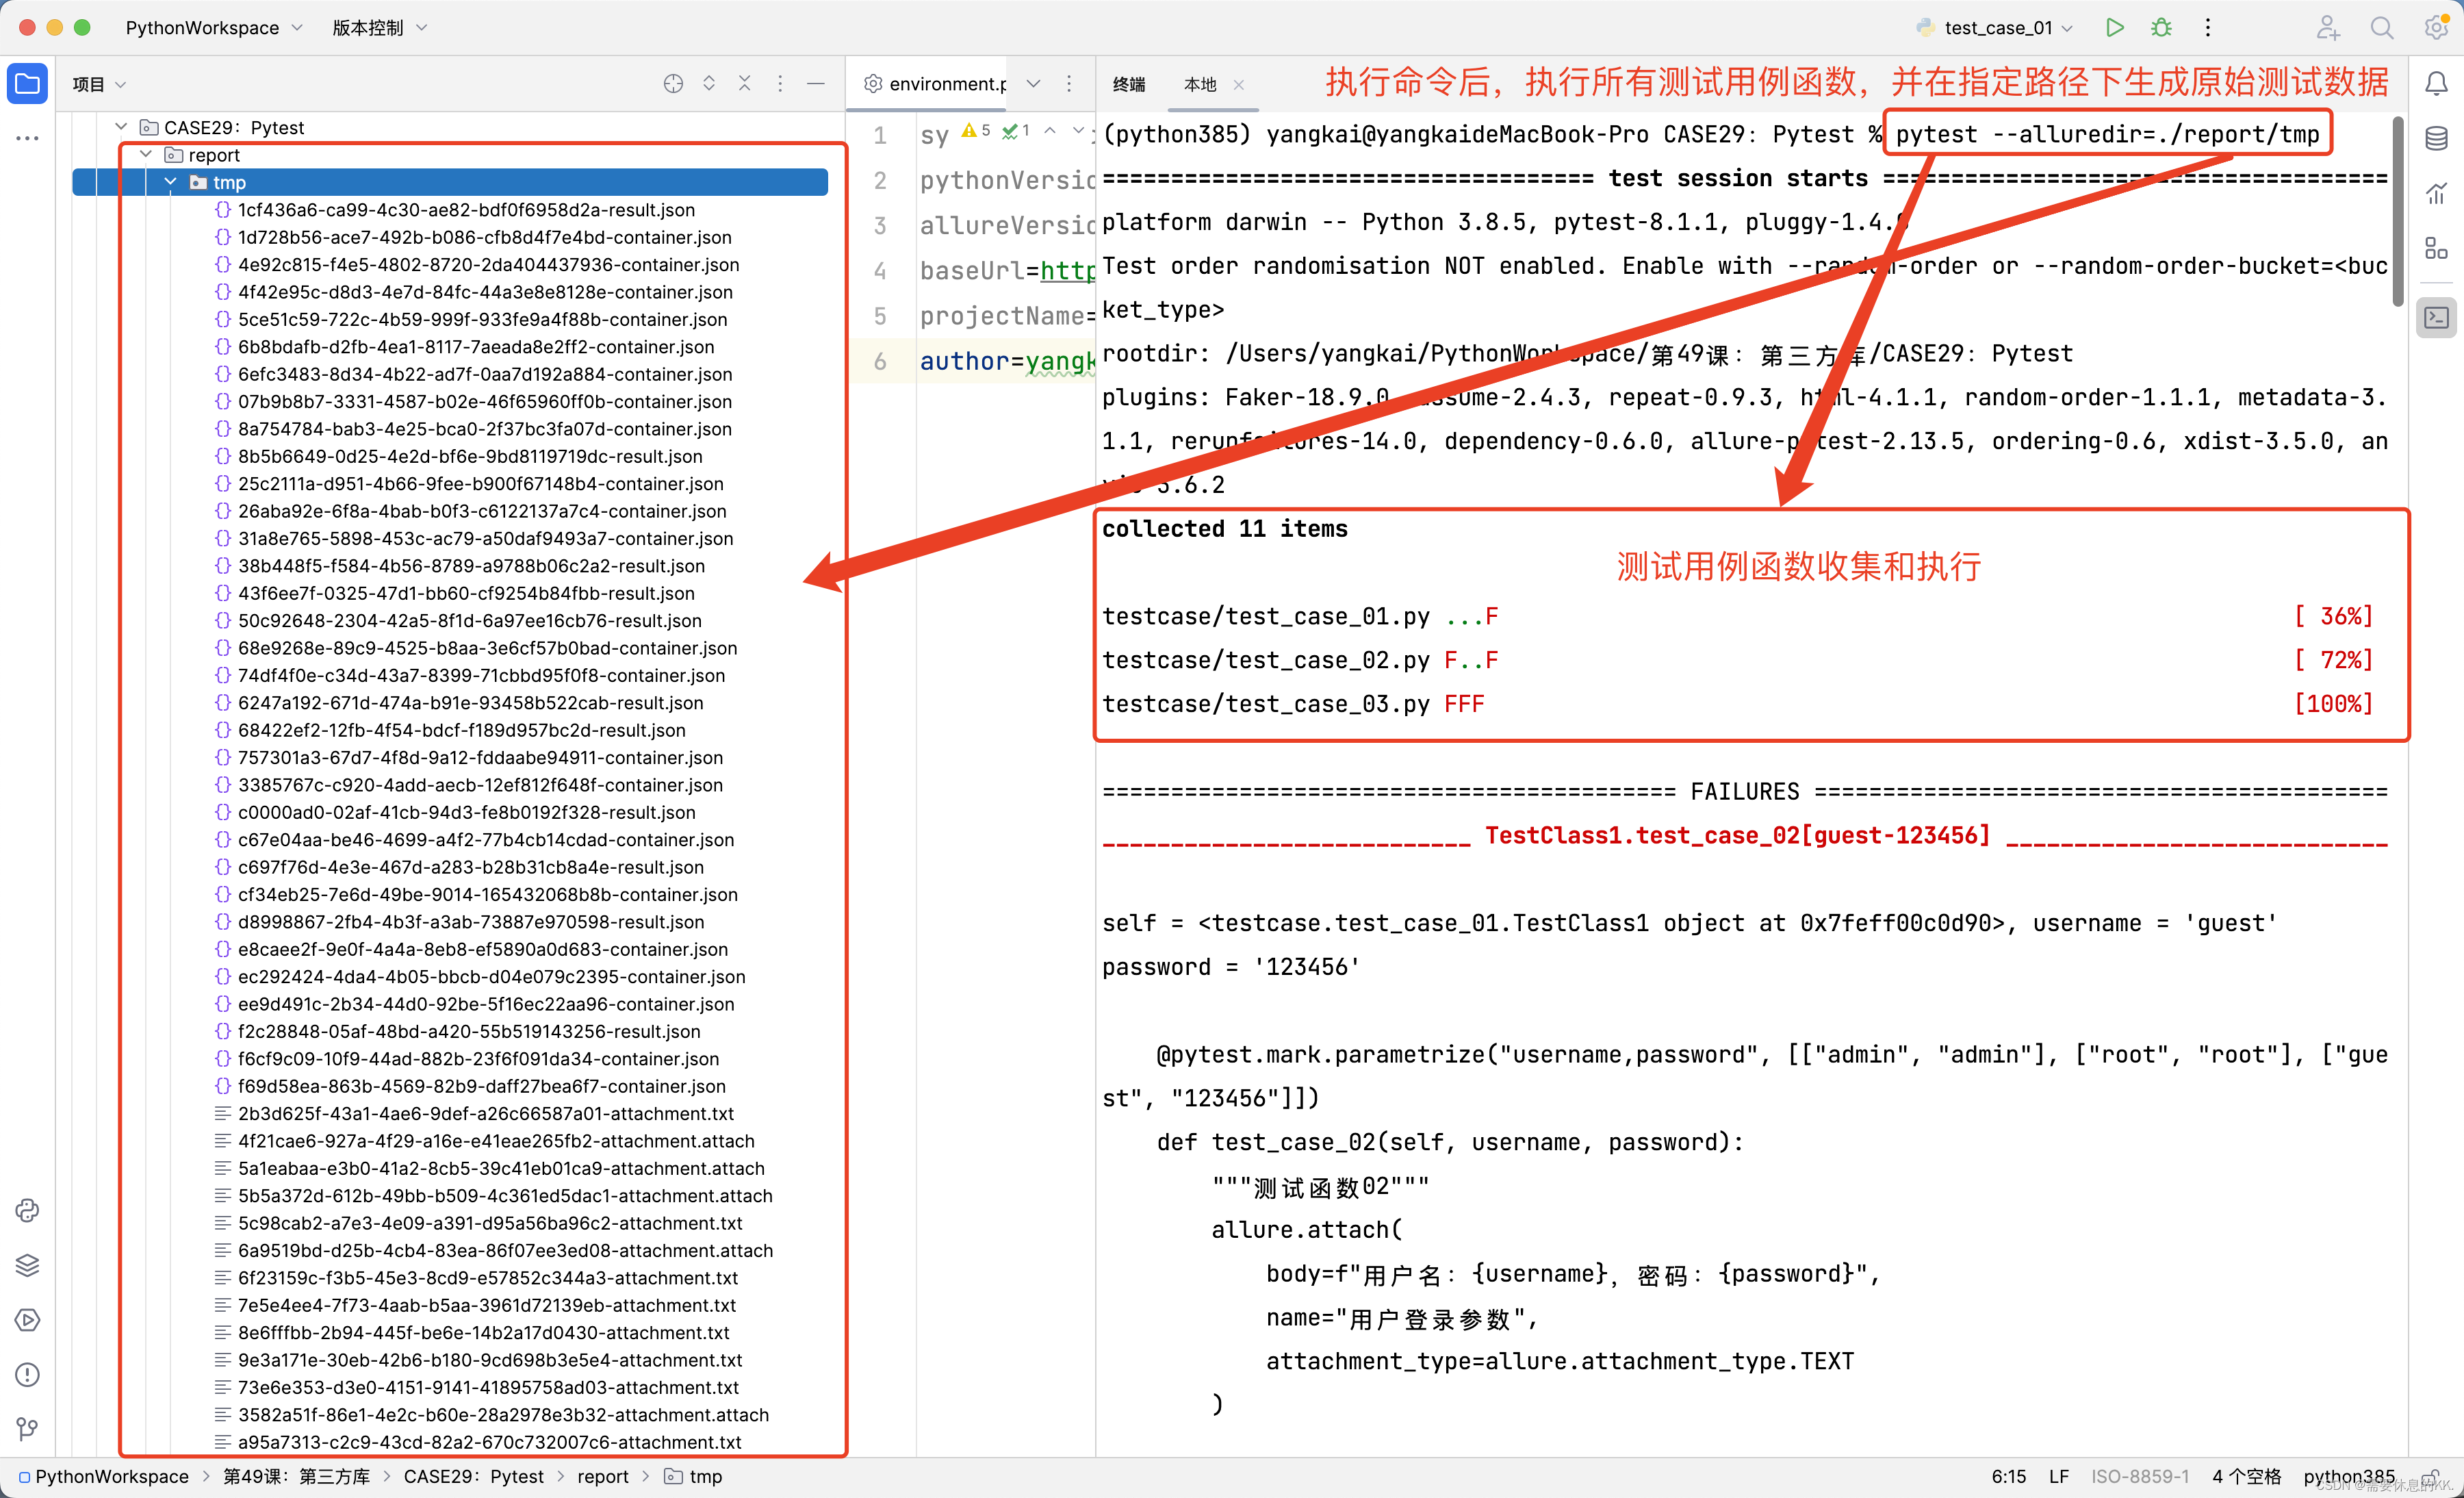Screen dimensions: 2464x1498
Task: Show hidden editor tabs dropdown
Action: [x=1034, y=84]
